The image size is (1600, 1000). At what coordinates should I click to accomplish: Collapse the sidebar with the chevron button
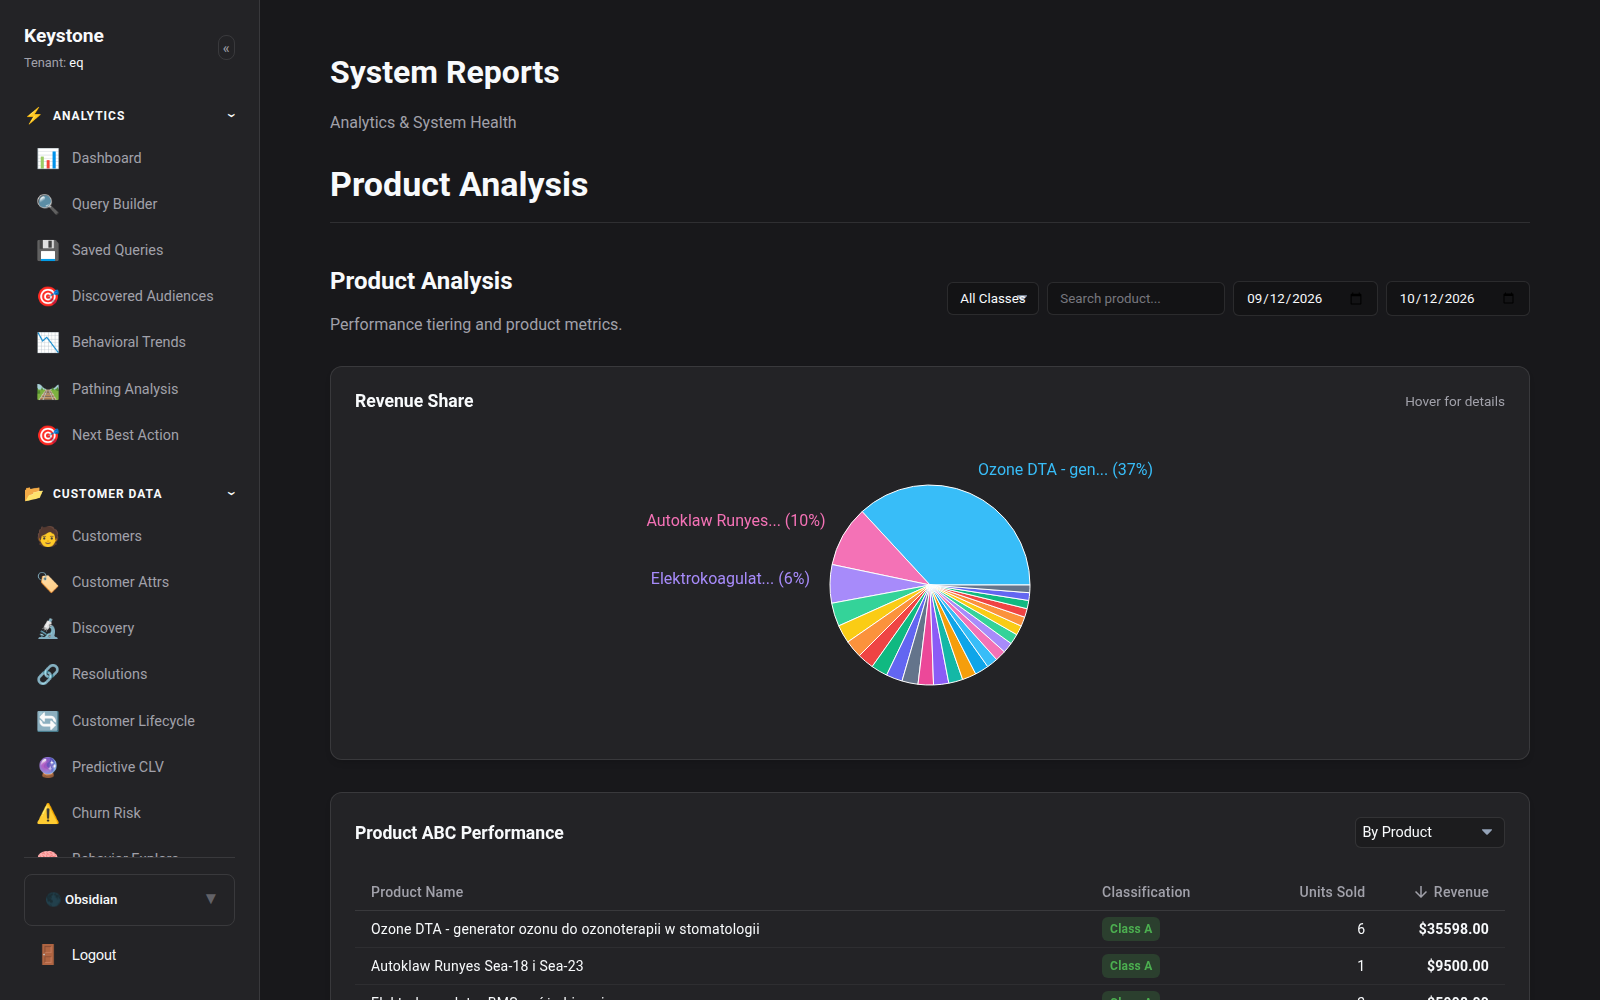[x=226, y=48]
